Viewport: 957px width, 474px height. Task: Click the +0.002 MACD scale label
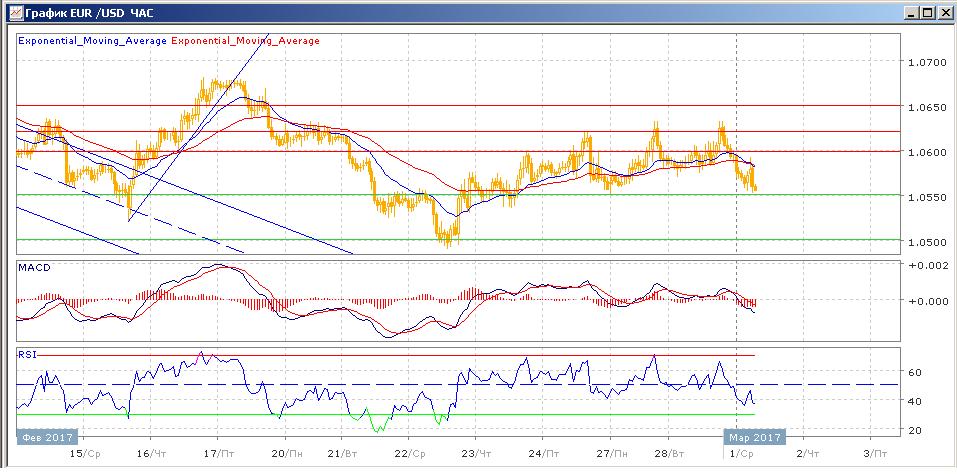click(x=924, y=264)
